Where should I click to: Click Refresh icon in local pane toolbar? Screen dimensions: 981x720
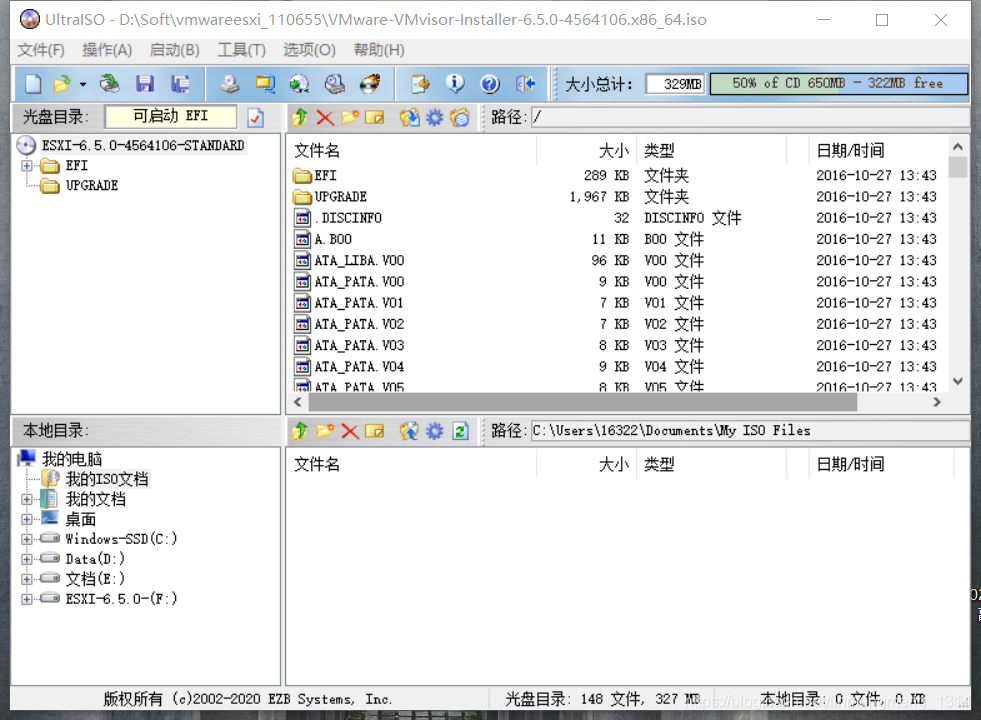pos(460,431)
